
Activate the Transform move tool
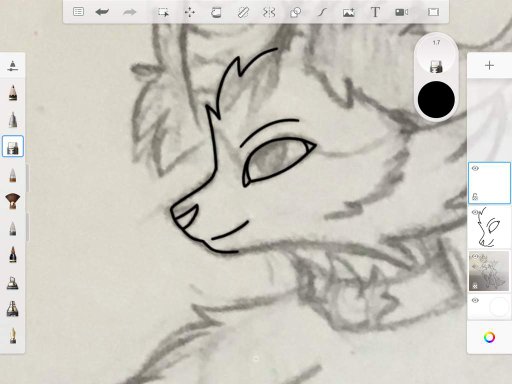pyautogui.click(x=190, y=12)
